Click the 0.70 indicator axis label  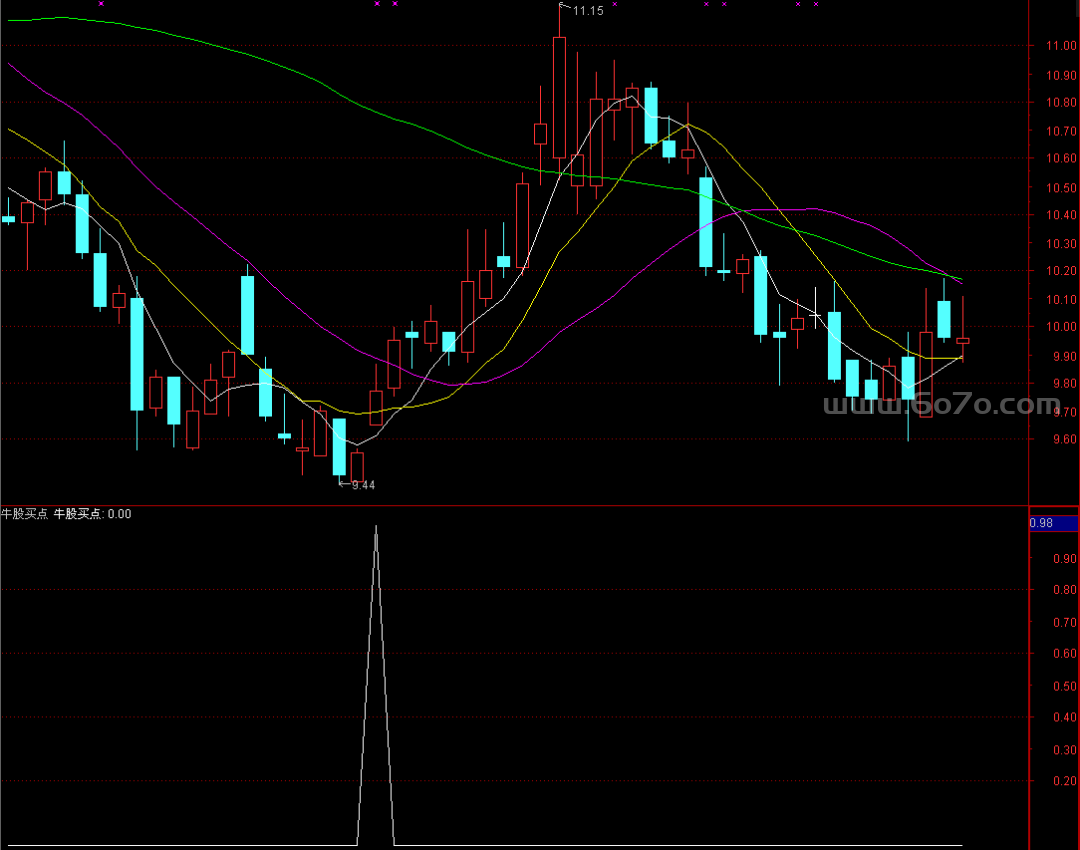click(1065, 622)
